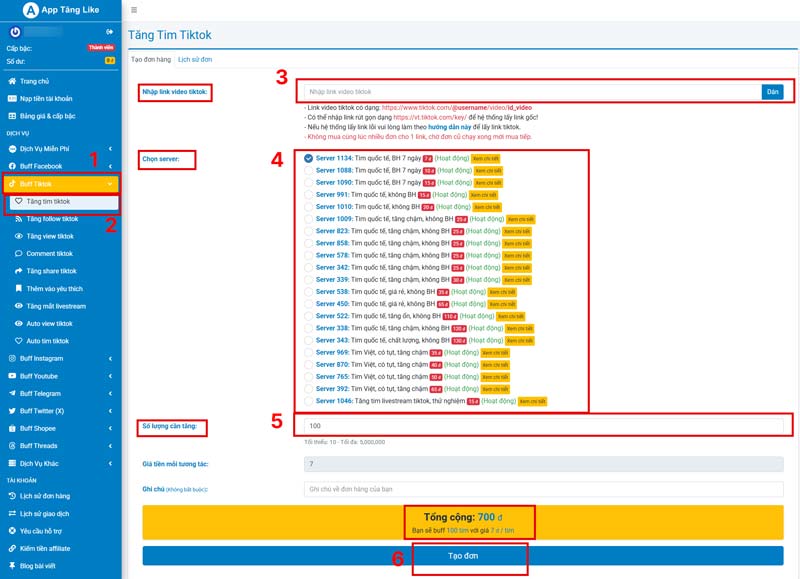Switch to the Tạo đơn hàng tab
This screenshot has width=800, height=579.
[151, 59]
